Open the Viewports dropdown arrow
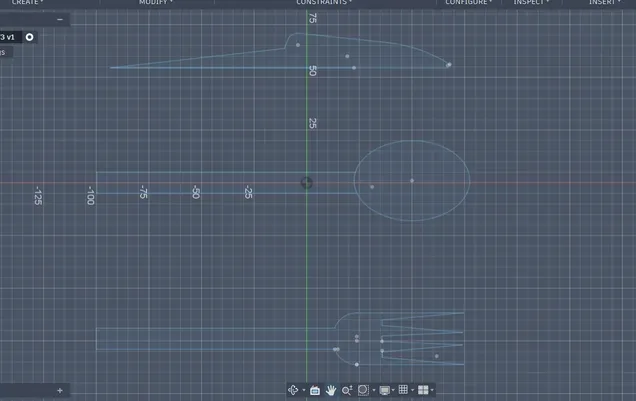This screenshot has width=636, height=401. click(432, 390)
